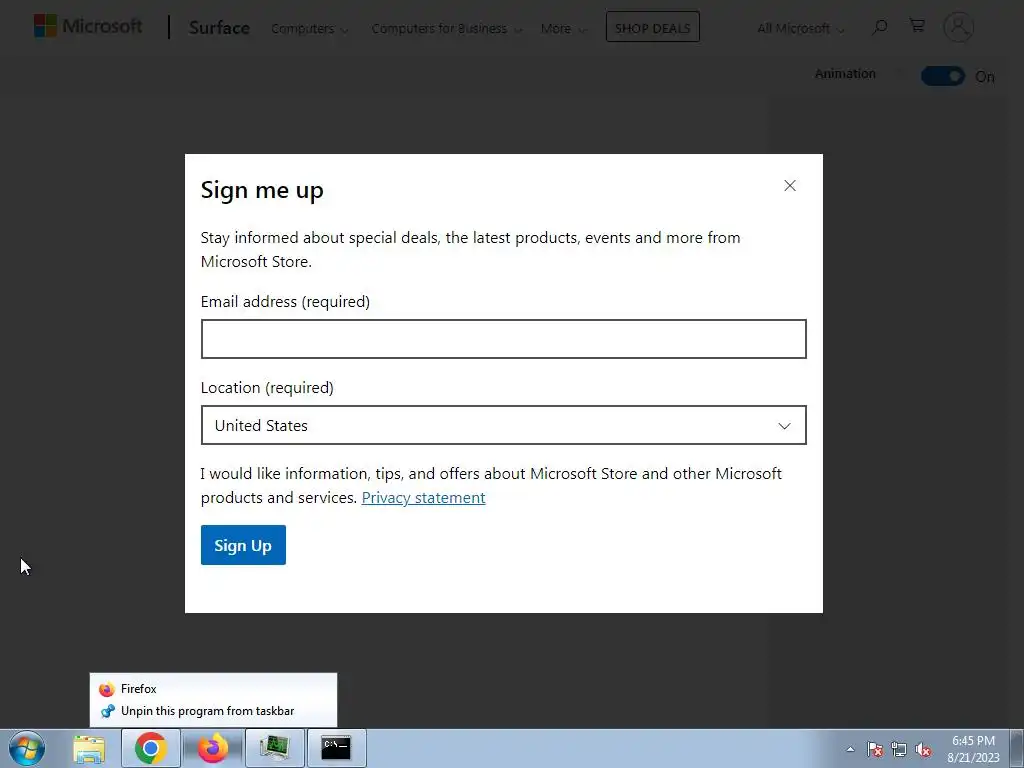Switch to Chrome in the taskbar

[x=151, y=748]
